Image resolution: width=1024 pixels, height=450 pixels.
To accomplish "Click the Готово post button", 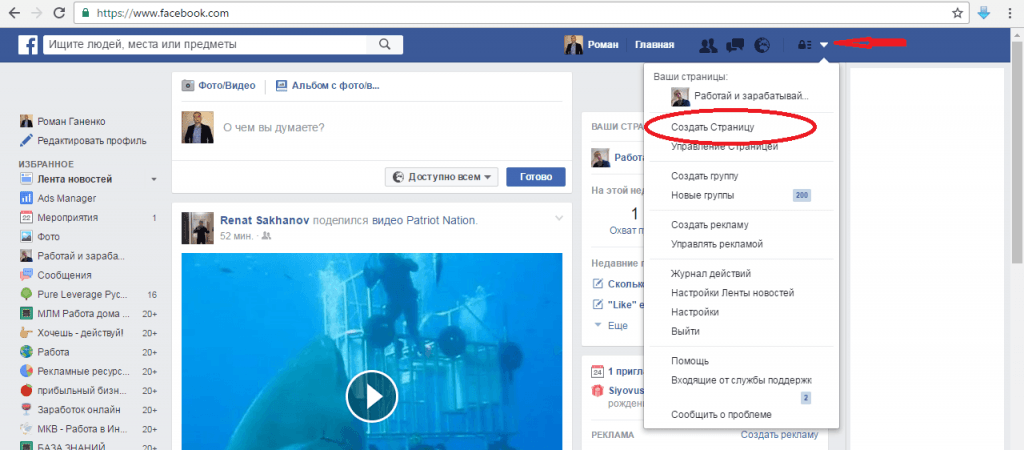I will click(x=536, y=177).
